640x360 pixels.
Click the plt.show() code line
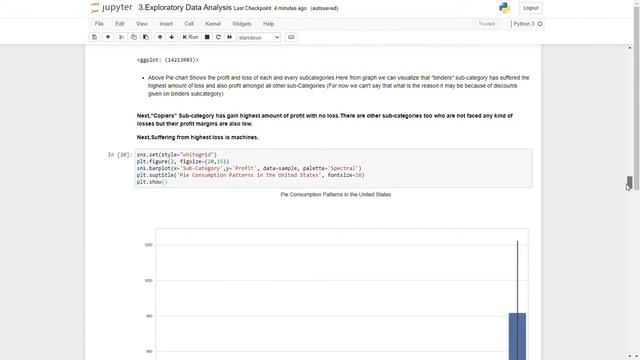pos(152,182)
